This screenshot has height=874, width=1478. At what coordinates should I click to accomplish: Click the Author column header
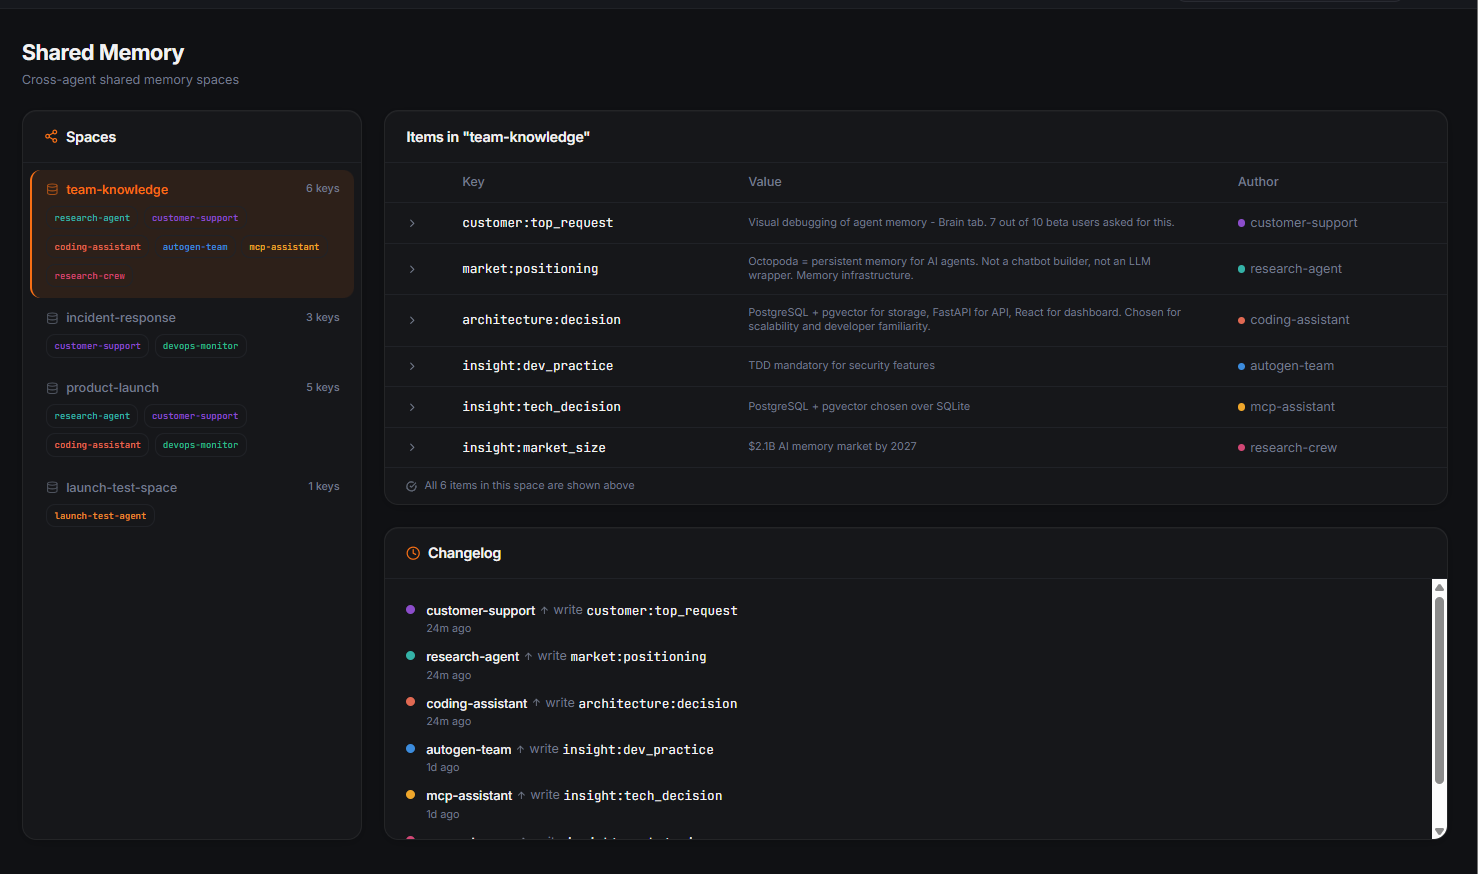point(1258,182)
